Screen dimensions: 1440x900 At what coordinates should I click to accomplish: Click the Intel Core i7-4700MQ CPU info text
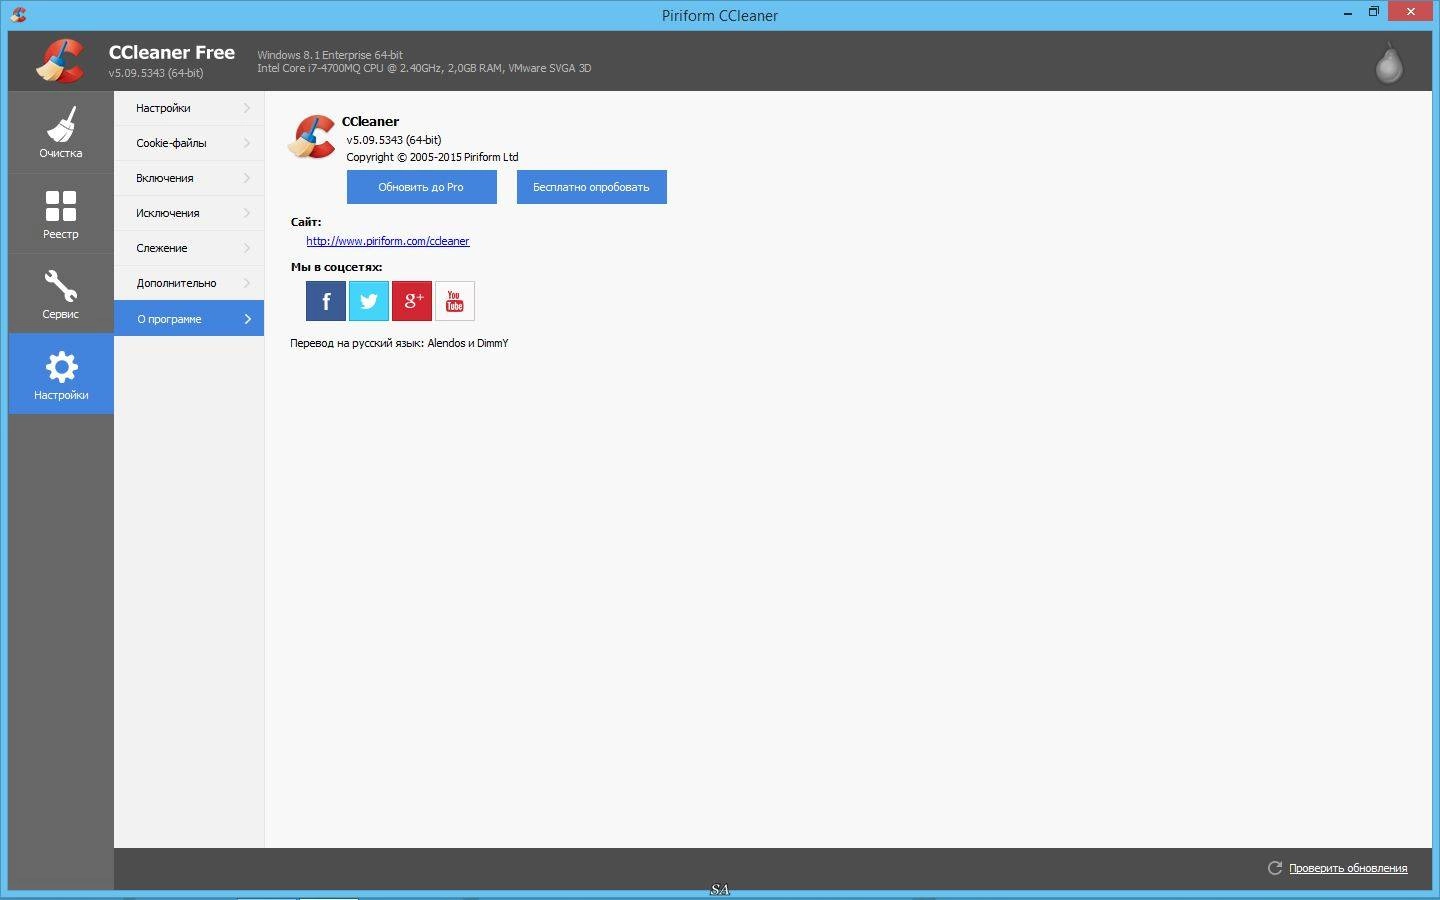point(424,68)
